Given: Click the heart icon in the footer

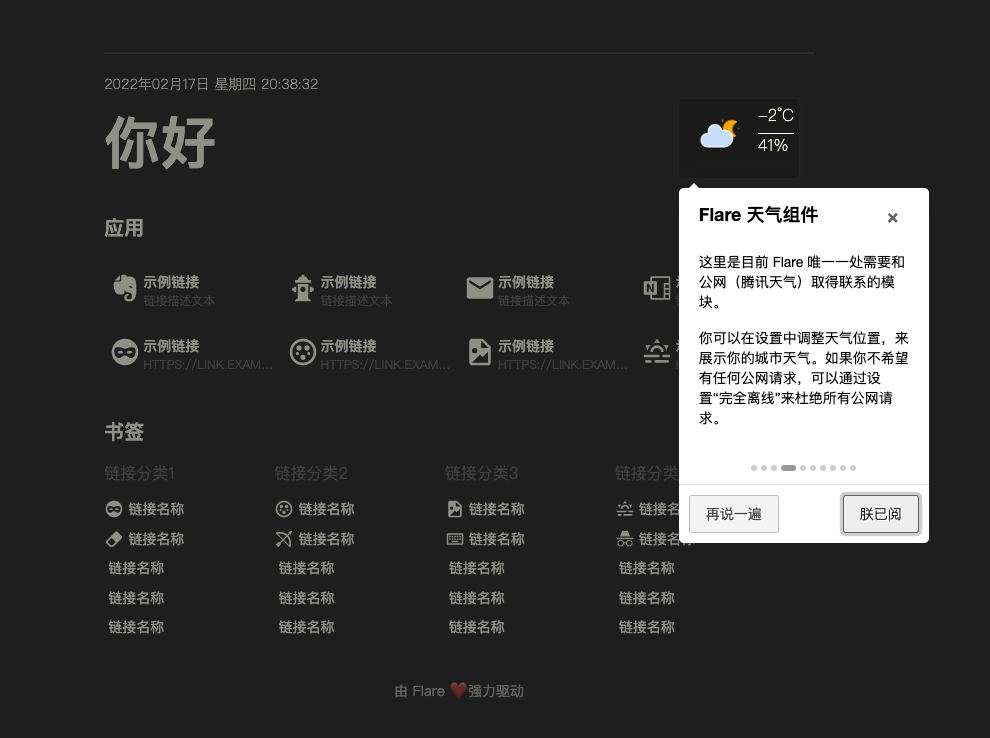Looking at the screenshot, I should point(458,690).
